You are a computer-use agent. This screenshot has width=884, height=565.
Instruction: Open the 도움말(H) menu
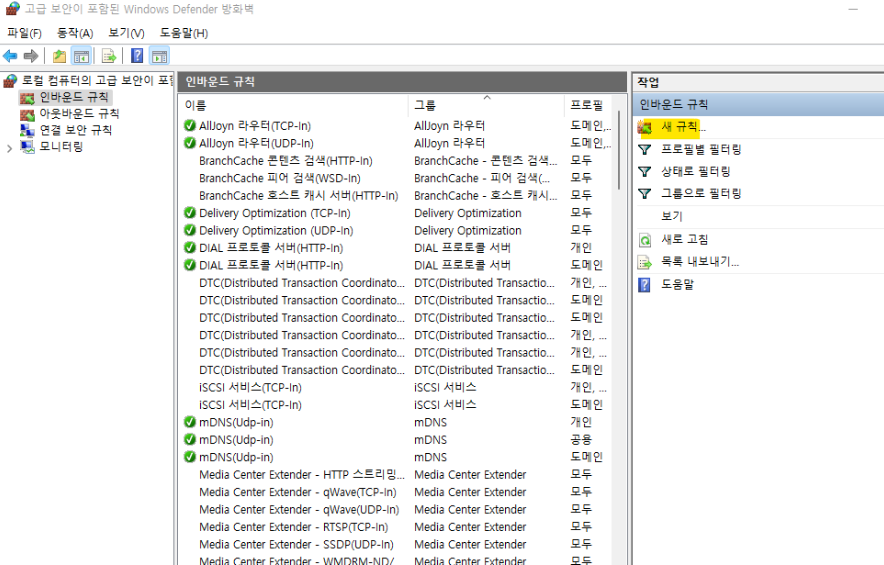click(x=184, y=33)
